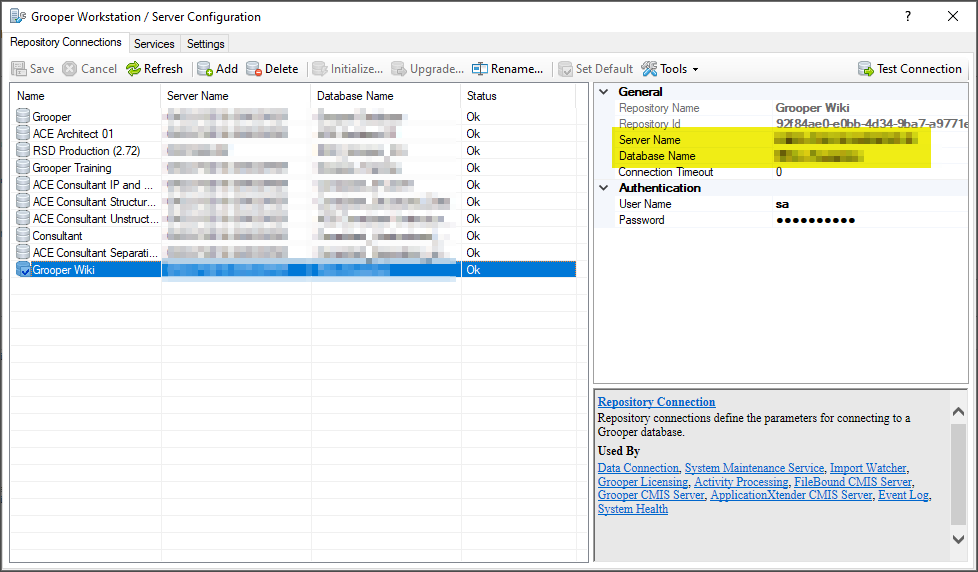Collapse the Authentication property section
This screenshot has width=978, height=572.
point(604,188)
